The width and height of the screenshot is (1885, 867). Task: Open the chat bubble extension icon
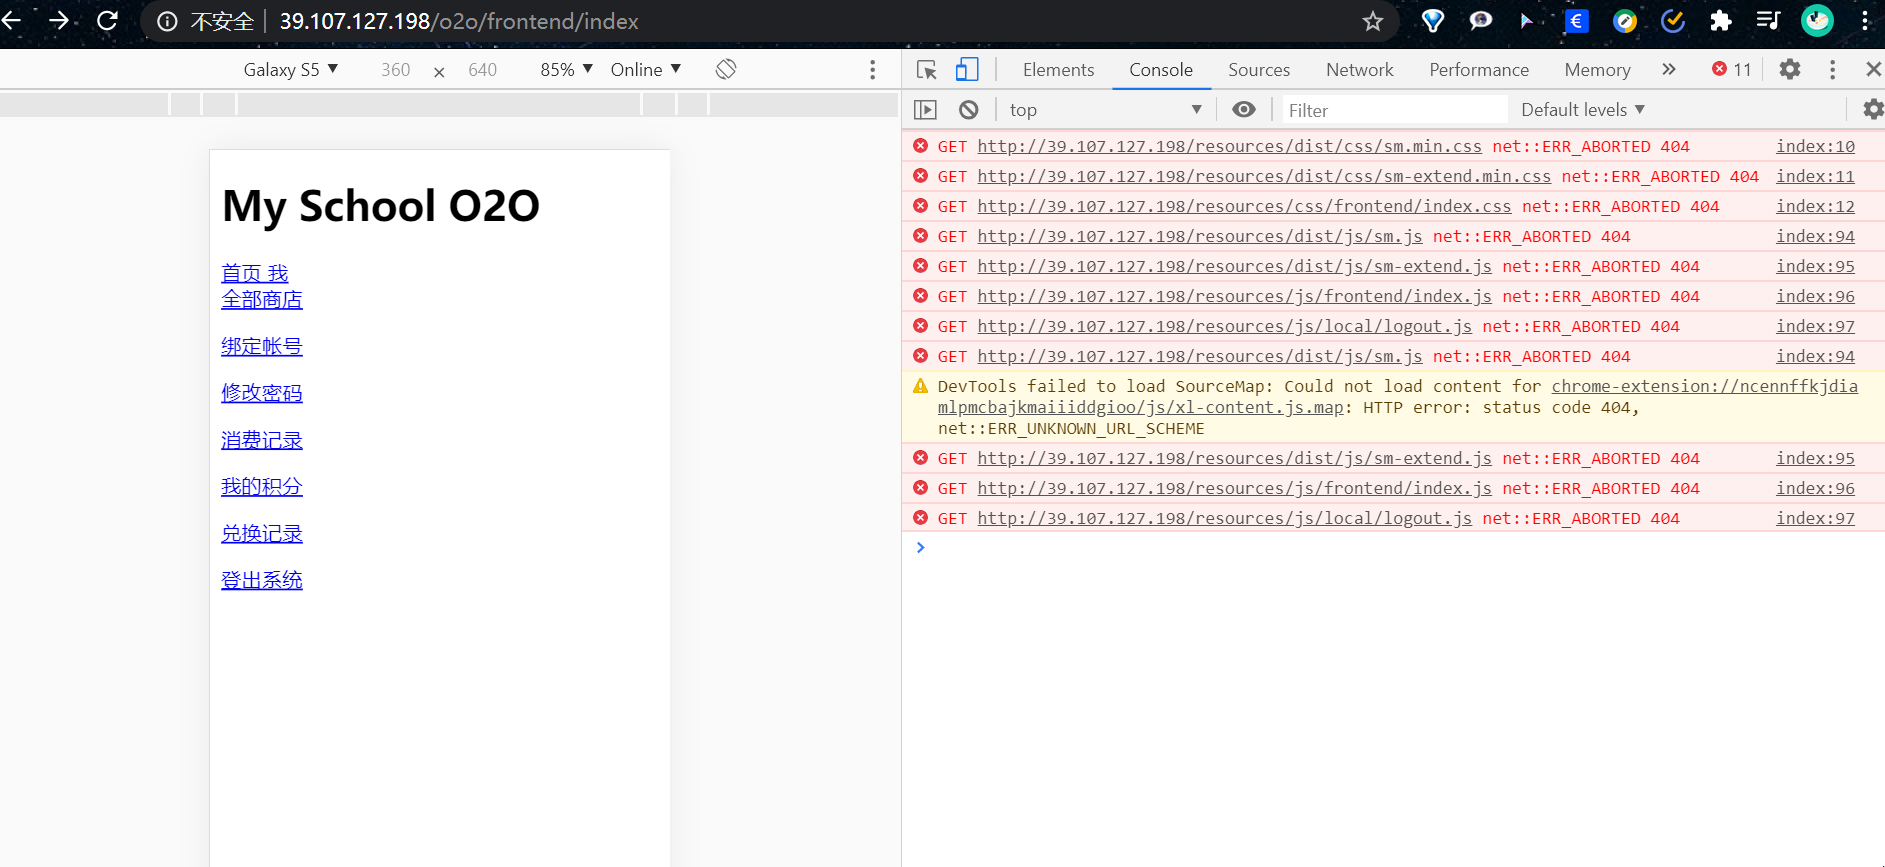click(1480, 21)
